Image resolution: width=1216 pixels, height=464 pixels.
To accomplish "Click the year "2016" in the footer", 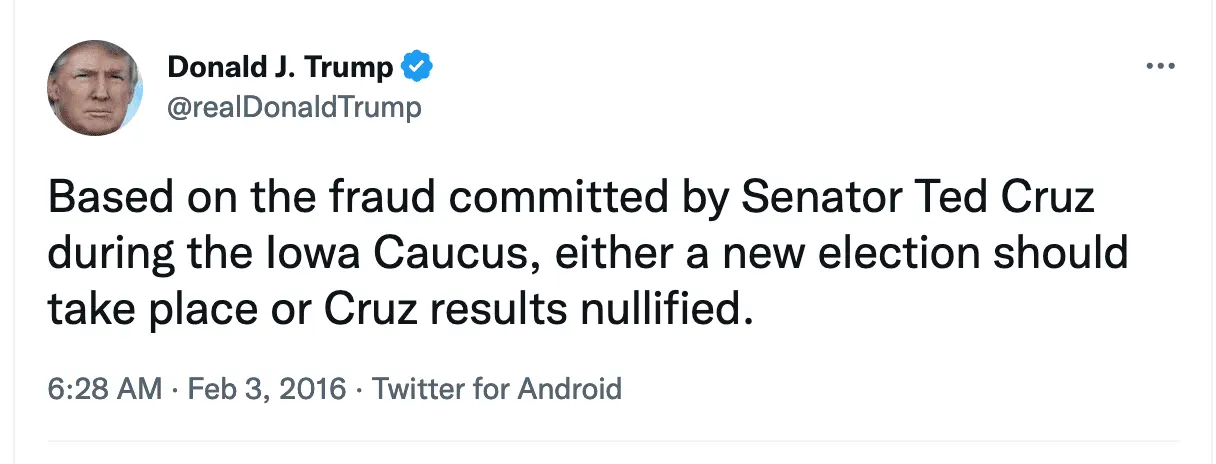I will 313,388.
